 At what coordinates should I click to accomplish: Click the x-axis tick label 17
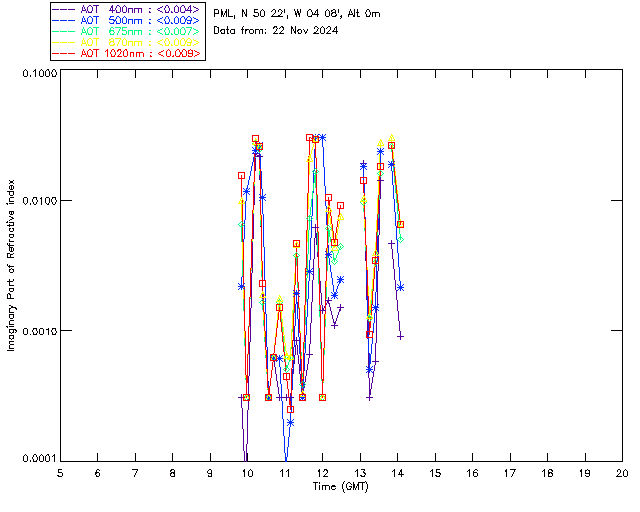tap(510, 473)
